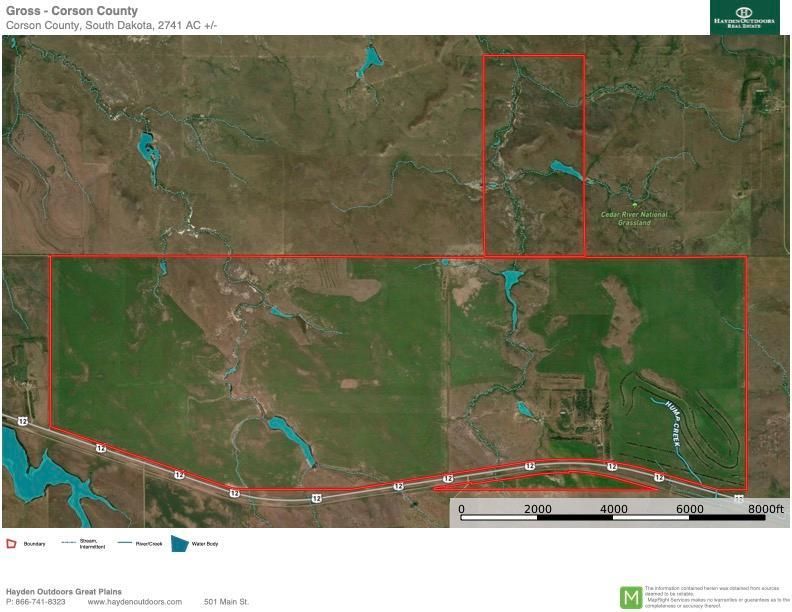Click the Stream, Intermittent legend line symbol

pos(68,543)
